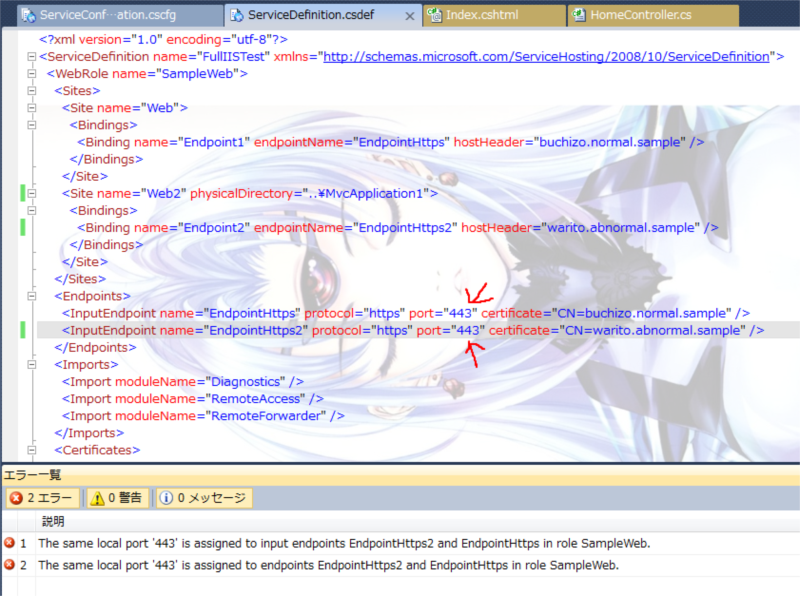Click the Import Diagnostics line
Screen dimensions: 800x596
coord(183,382)
